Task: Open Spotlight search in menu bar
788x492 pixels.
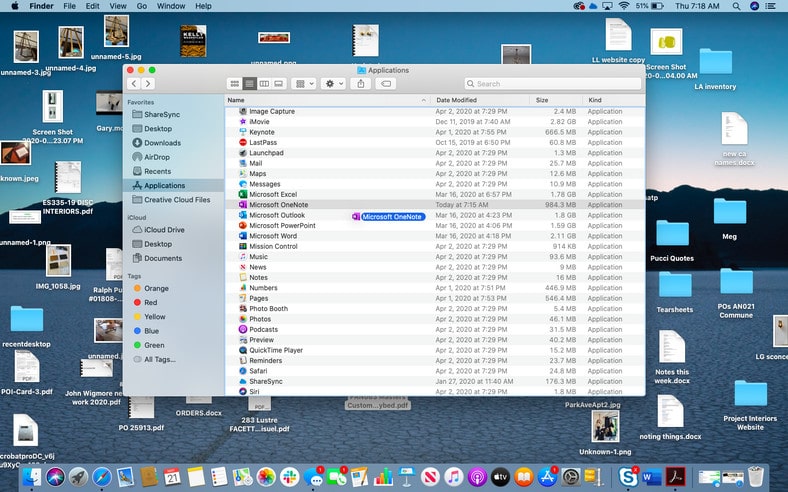Action: pyautogui.click(x=736, y=6)
